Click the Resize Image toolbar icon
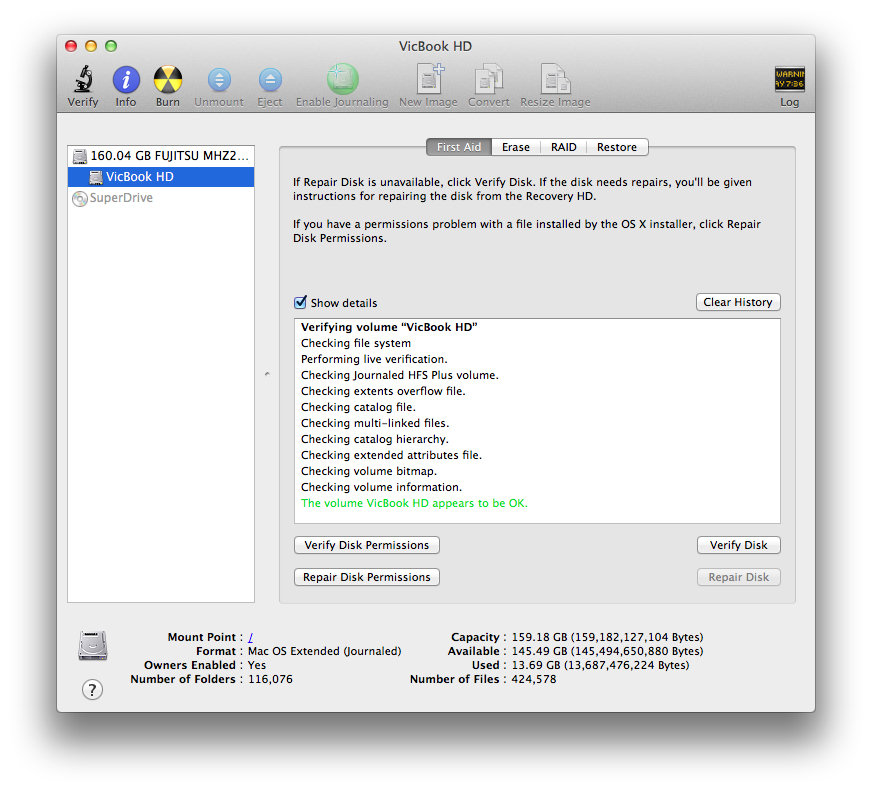 (x=555, y=79)
